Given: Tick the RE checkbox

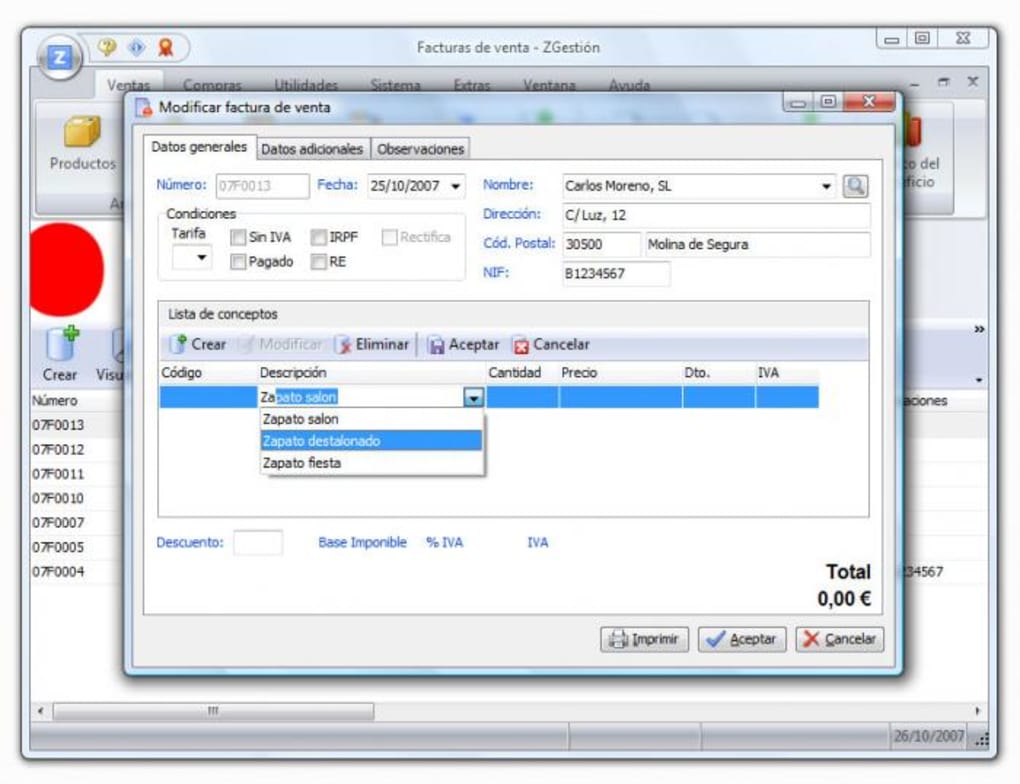Looking at the screenshot, I should [x=318, y=262].
